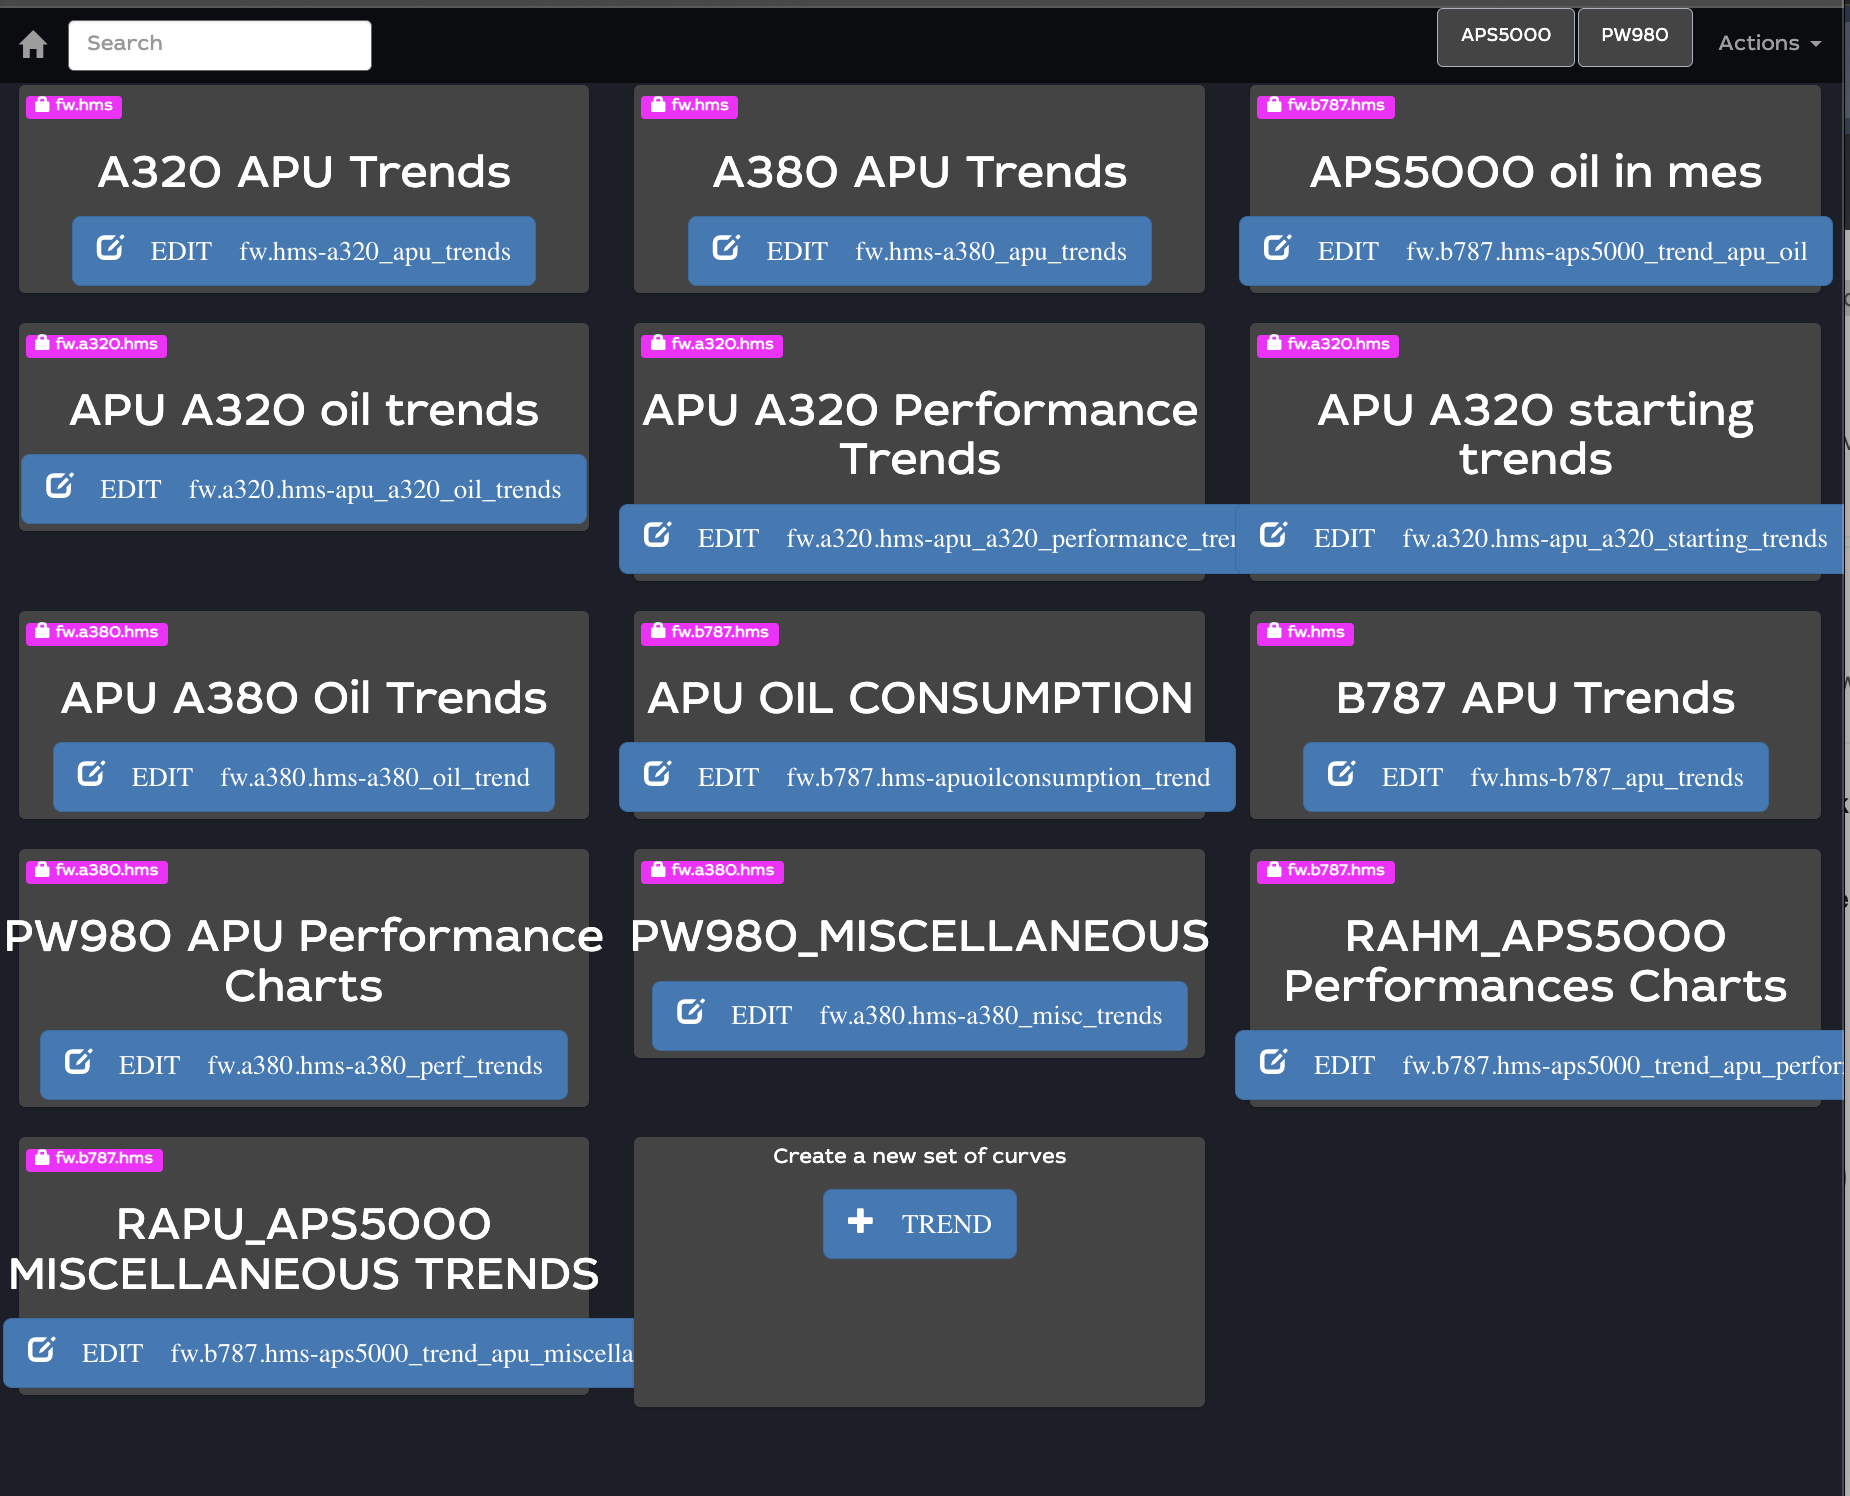Click text fw.hms-a380_apu_trends
1850x1496 pixels.
tap(991, 252)
